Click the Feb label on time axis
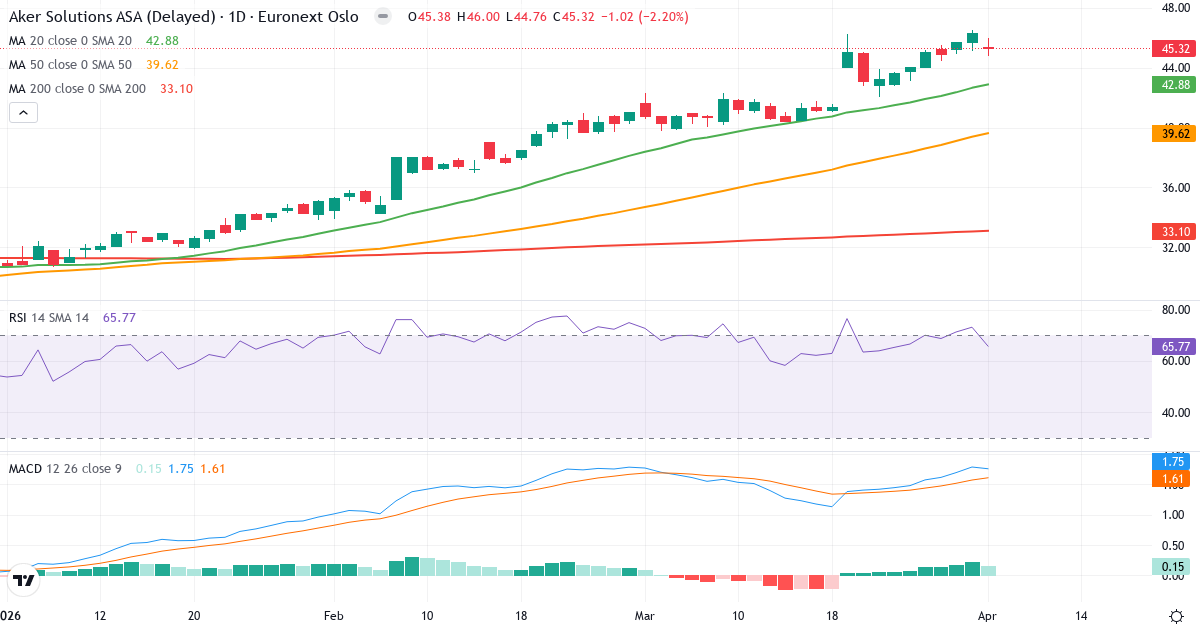The height and width of the screenshot is (630, 1200). tap(333, 616)
